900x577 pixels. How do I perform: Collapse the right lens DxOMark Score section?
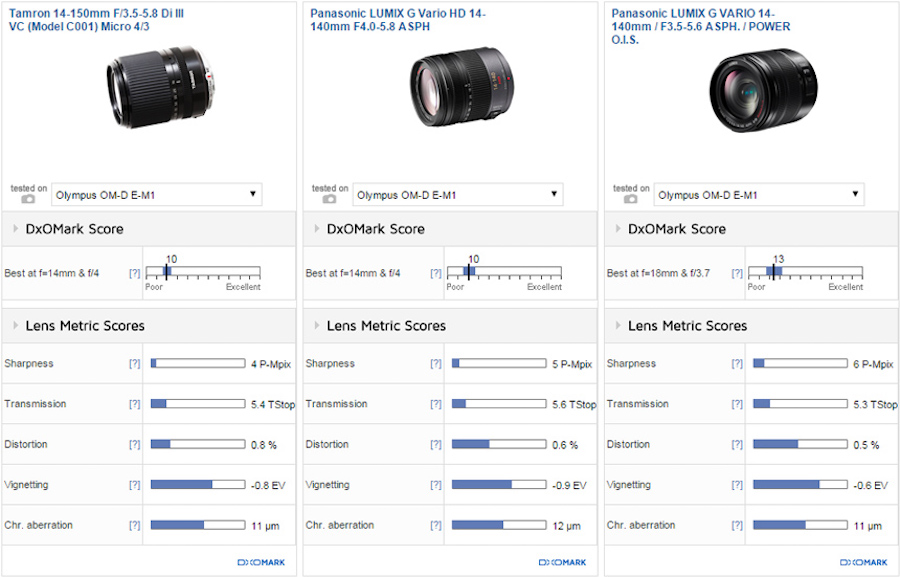pos(676,229)
